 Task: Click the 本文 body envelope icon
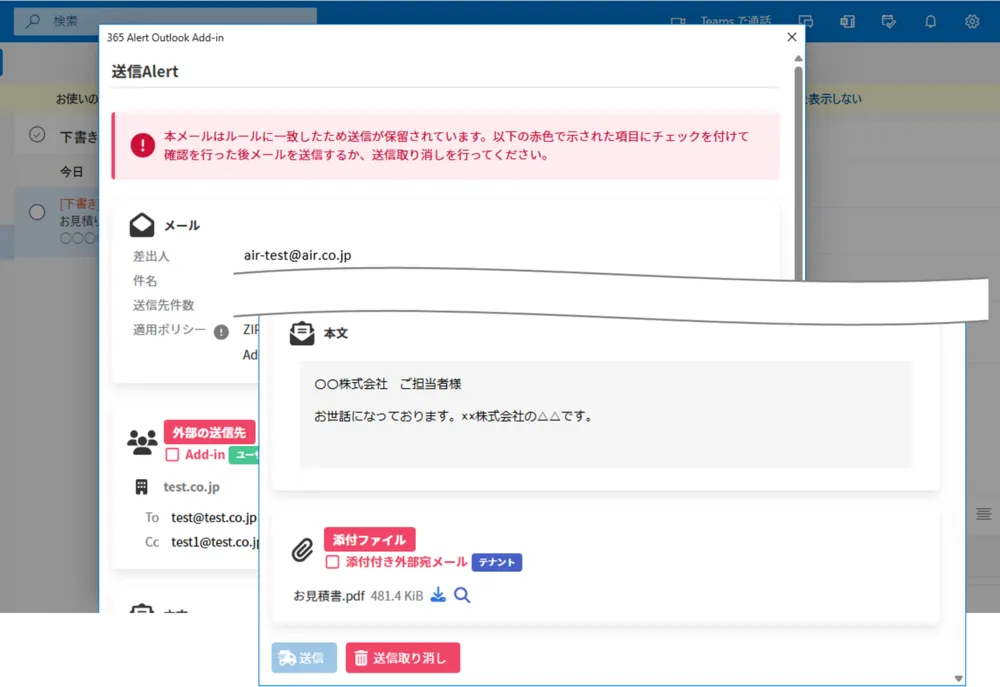(302, 333)
